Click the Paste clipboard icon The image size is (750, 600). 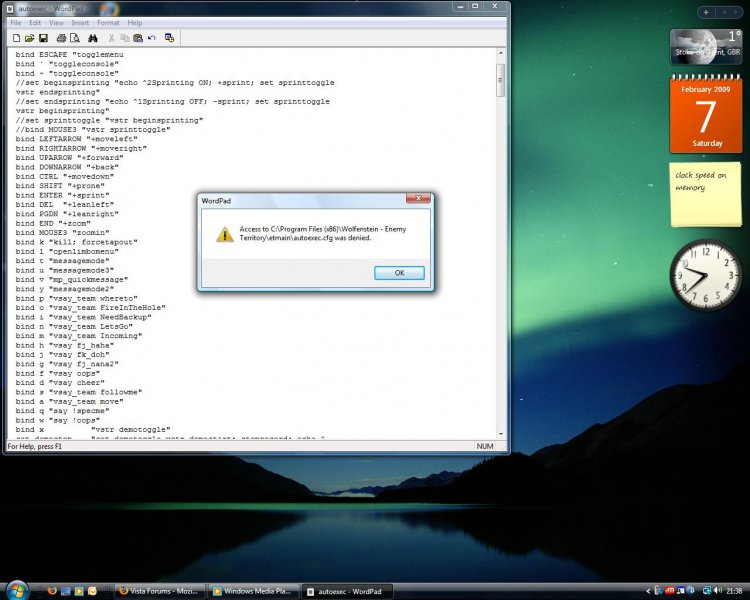coord(138,38)
